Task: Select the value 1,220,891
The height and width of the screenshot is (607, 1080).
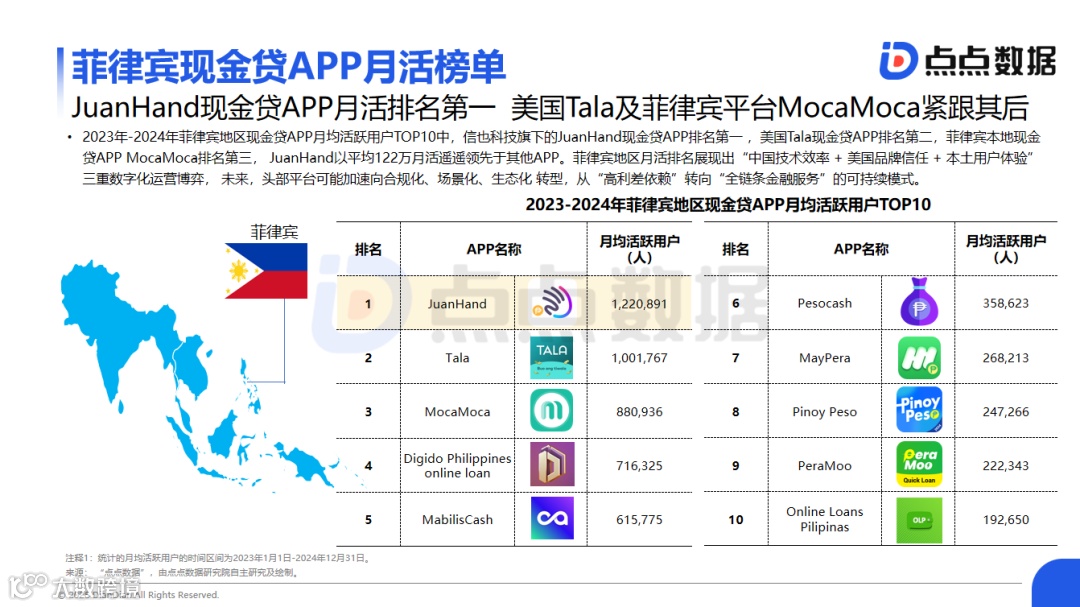Action: coord(638,304)
